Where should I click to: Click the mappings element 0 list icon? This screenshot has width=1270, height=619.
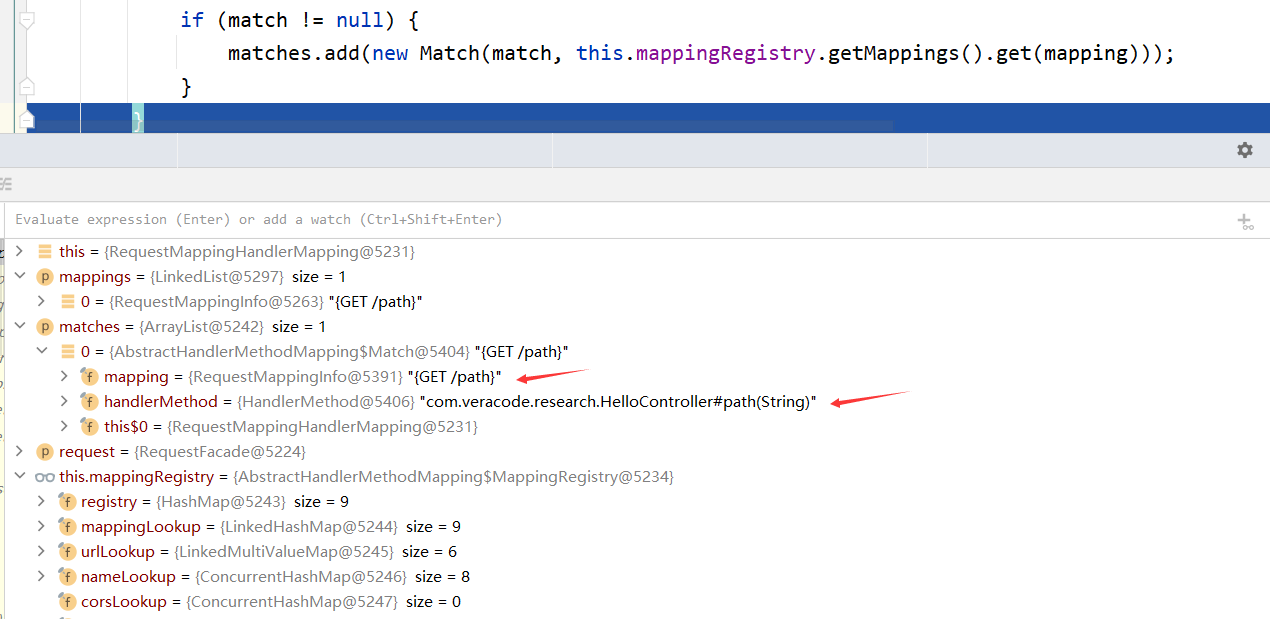[x=67, y=301]
